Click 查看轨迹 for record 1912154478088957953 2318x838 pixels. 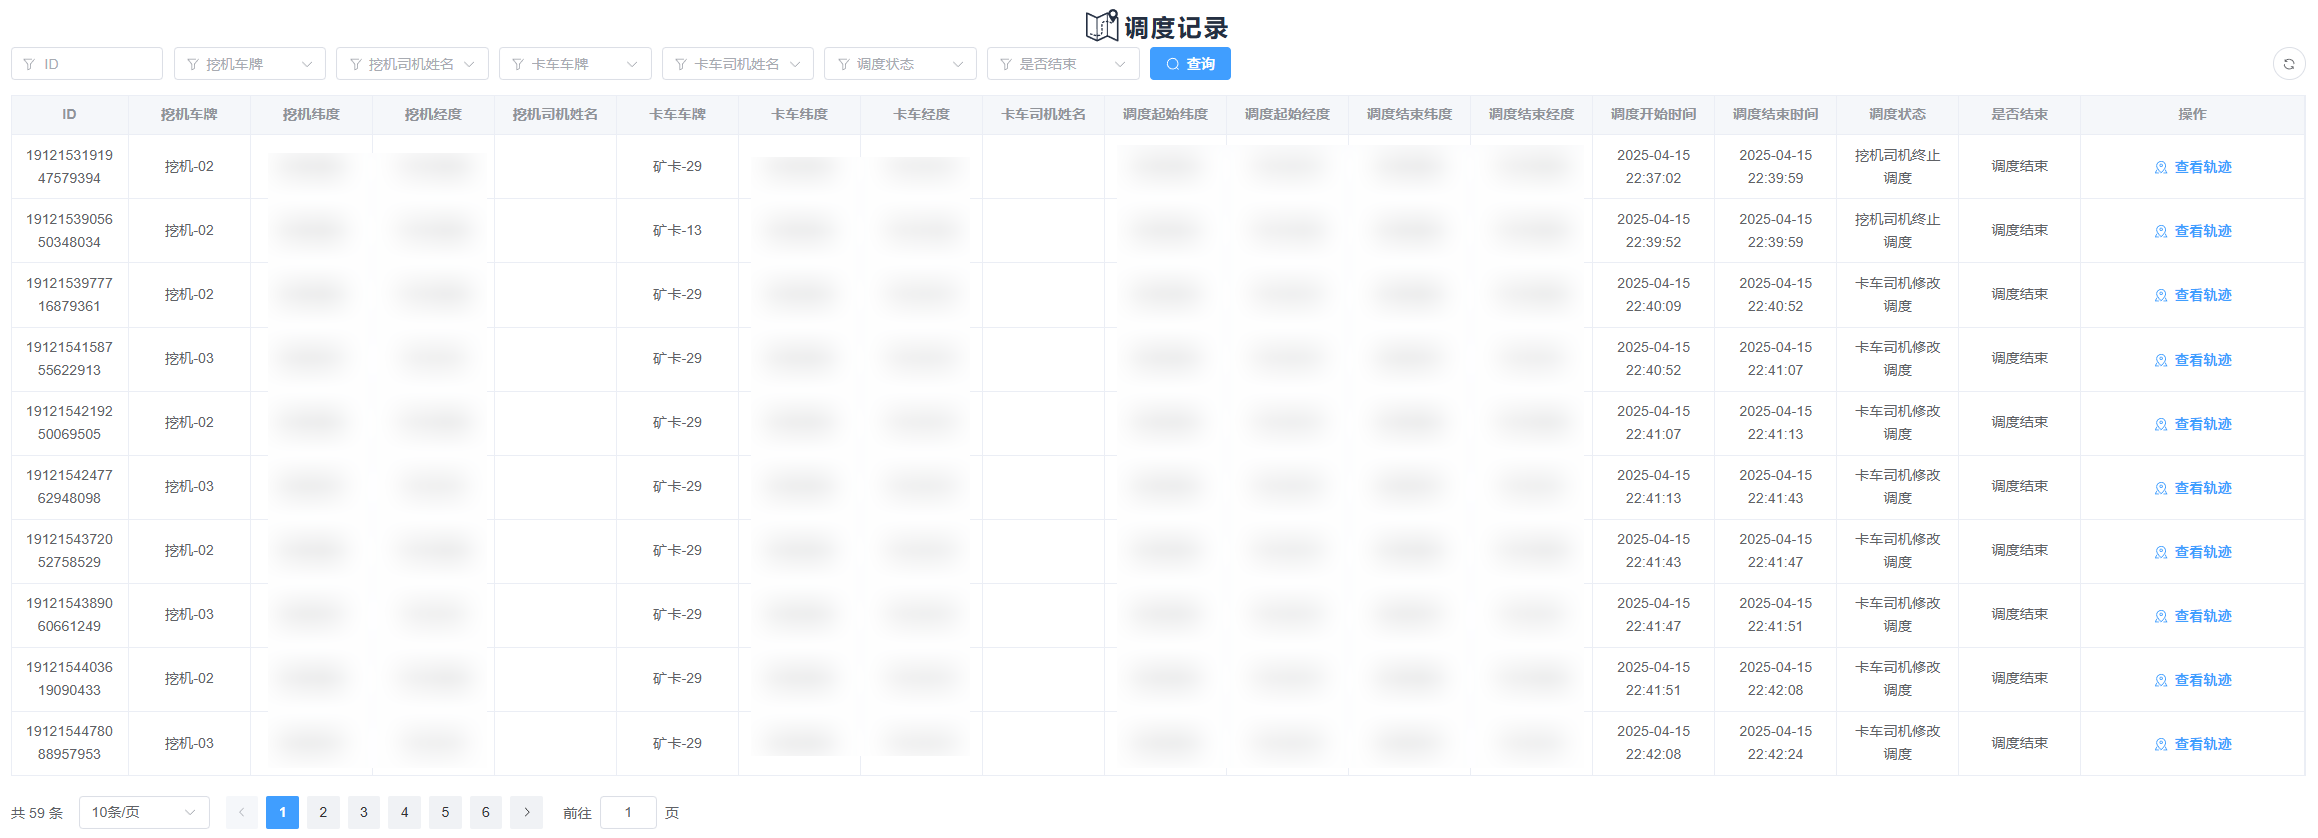pyautogui.click(x=2192, y=744)
